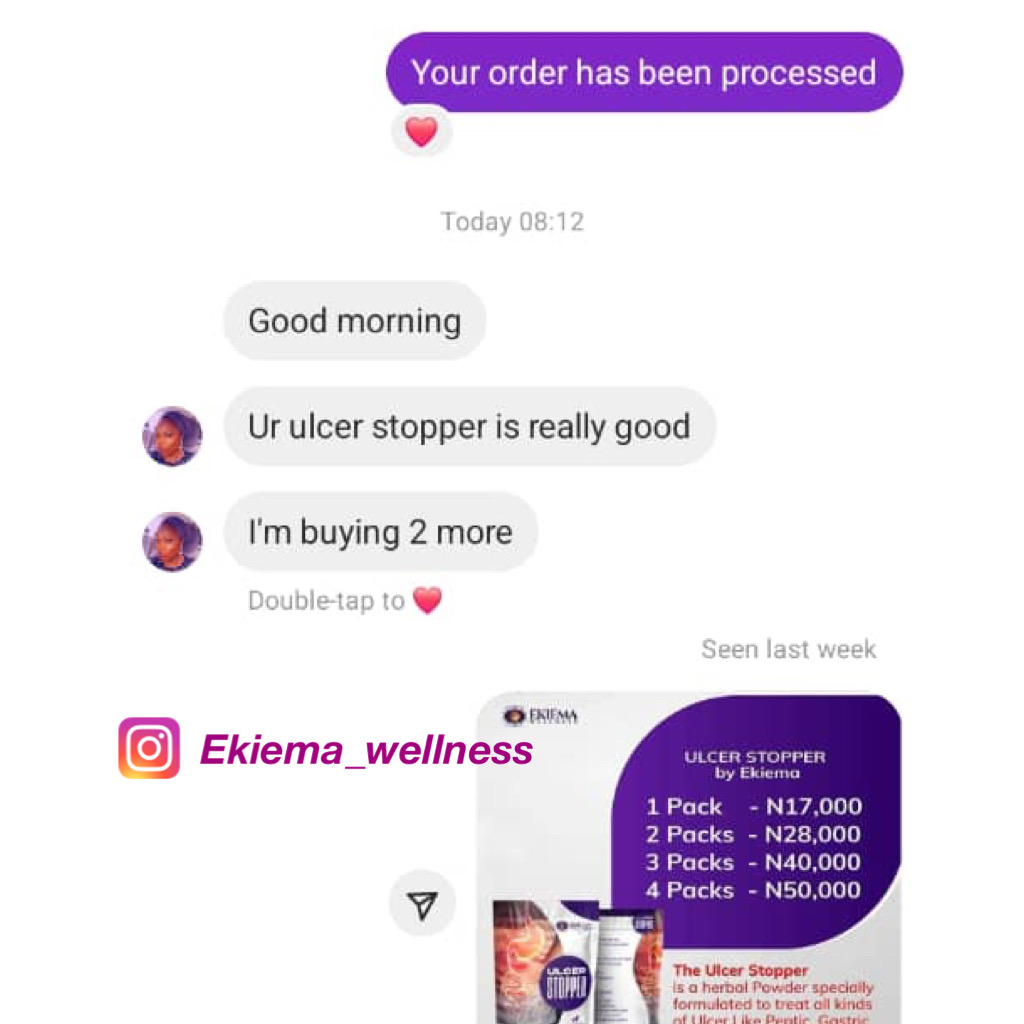Tap the 'Today 08:12' timestamp
Image resolution: width=1024 pixels, height=1024 pixels.
tap(513, 222)
